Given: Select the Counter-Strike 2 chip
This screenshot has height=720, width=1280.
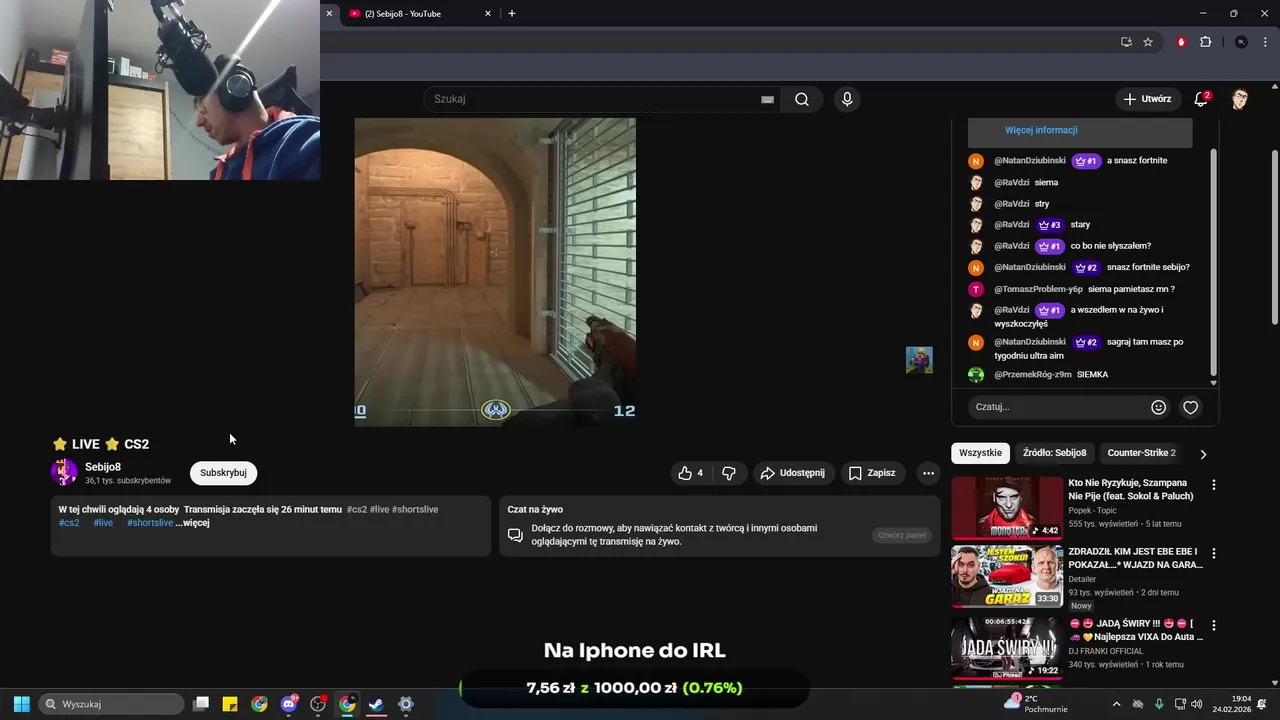Looking at the screenshot, I should pos(1141,453).
